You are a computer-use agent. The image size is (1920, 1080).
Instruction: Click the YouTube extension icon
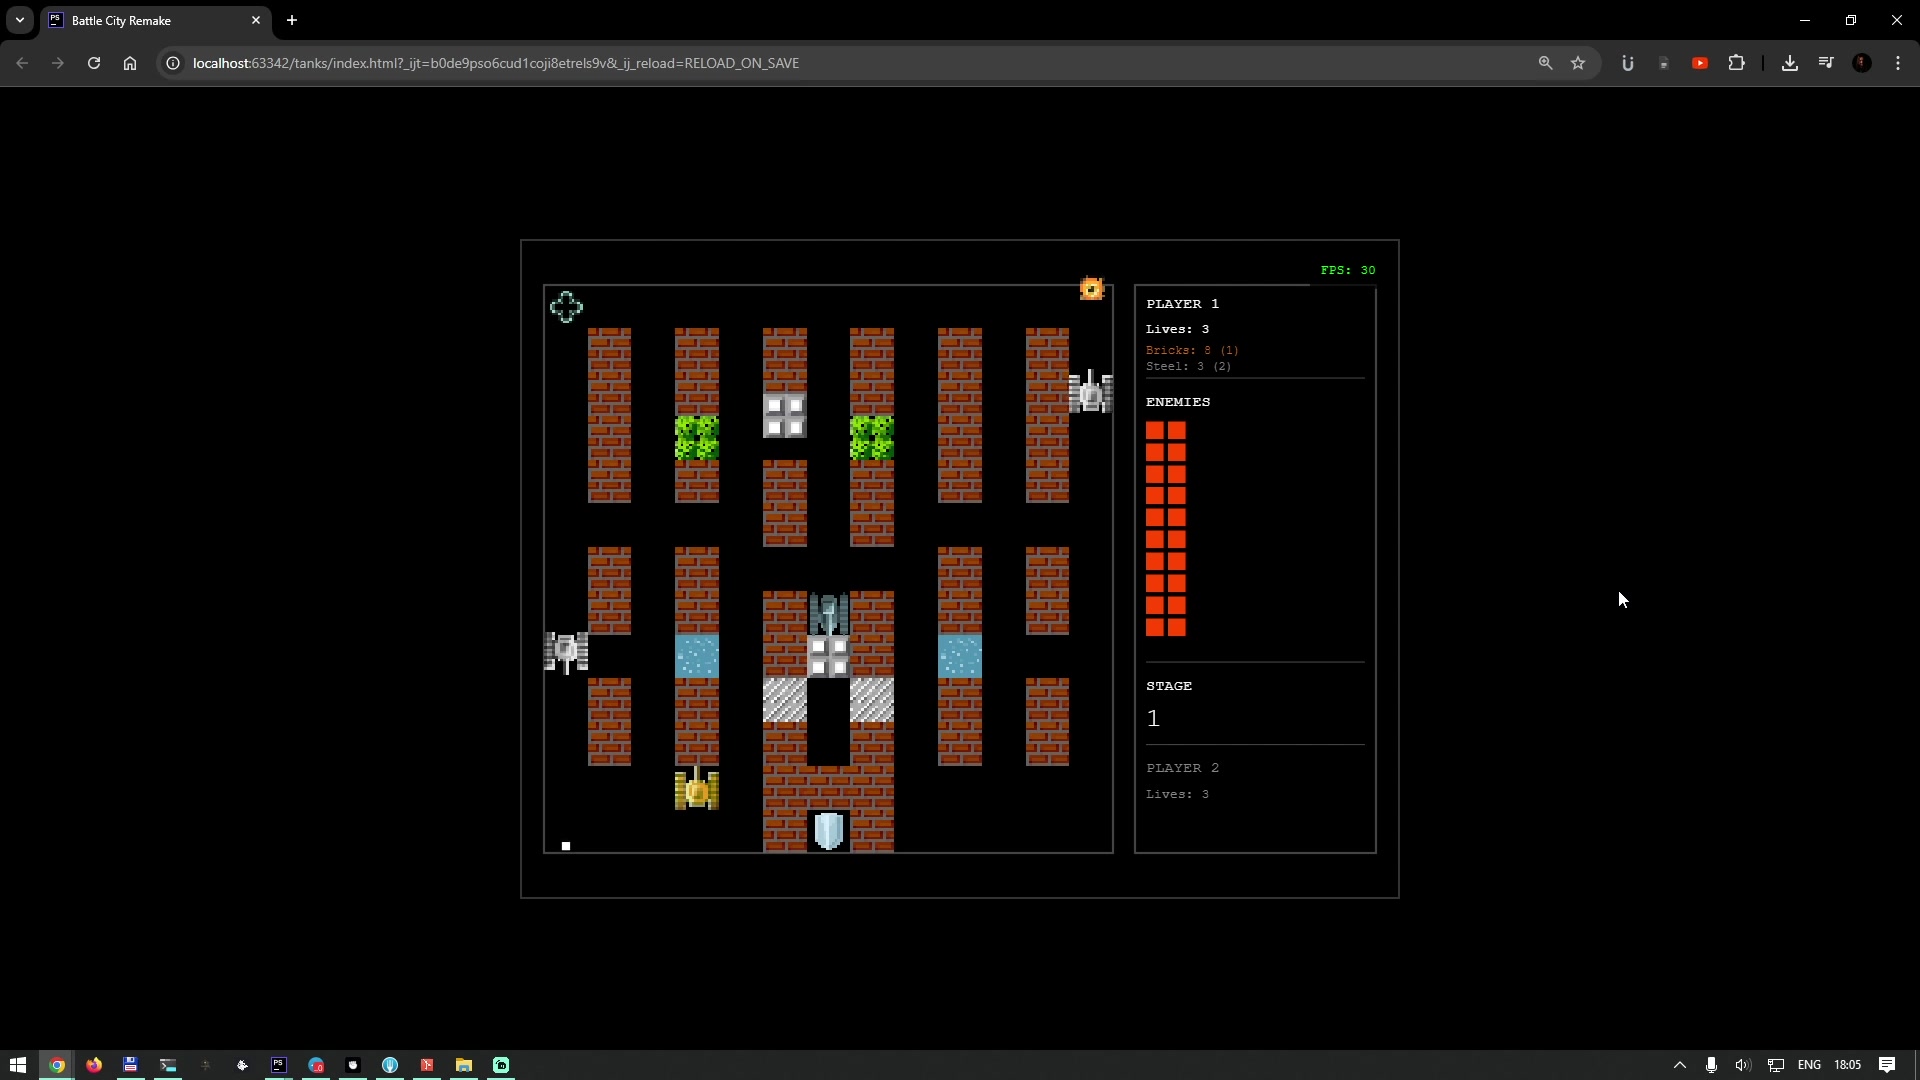pos(1699,62)
